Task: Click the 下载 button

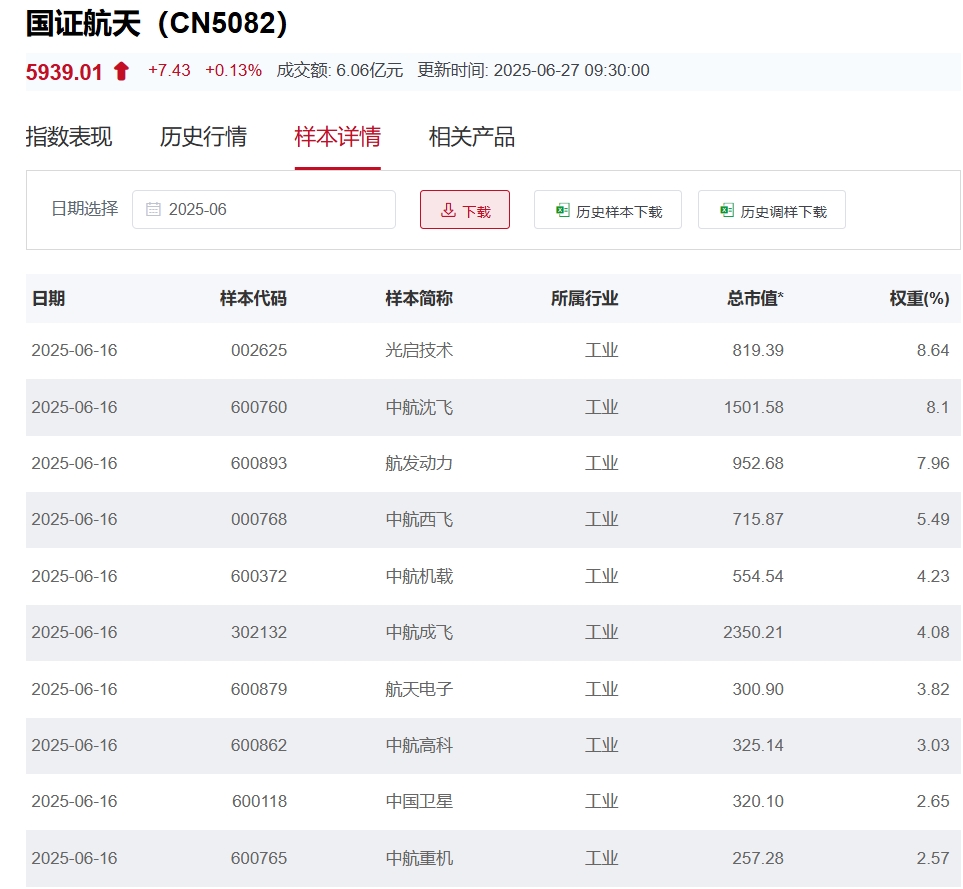Action: [x=465, y=209]
